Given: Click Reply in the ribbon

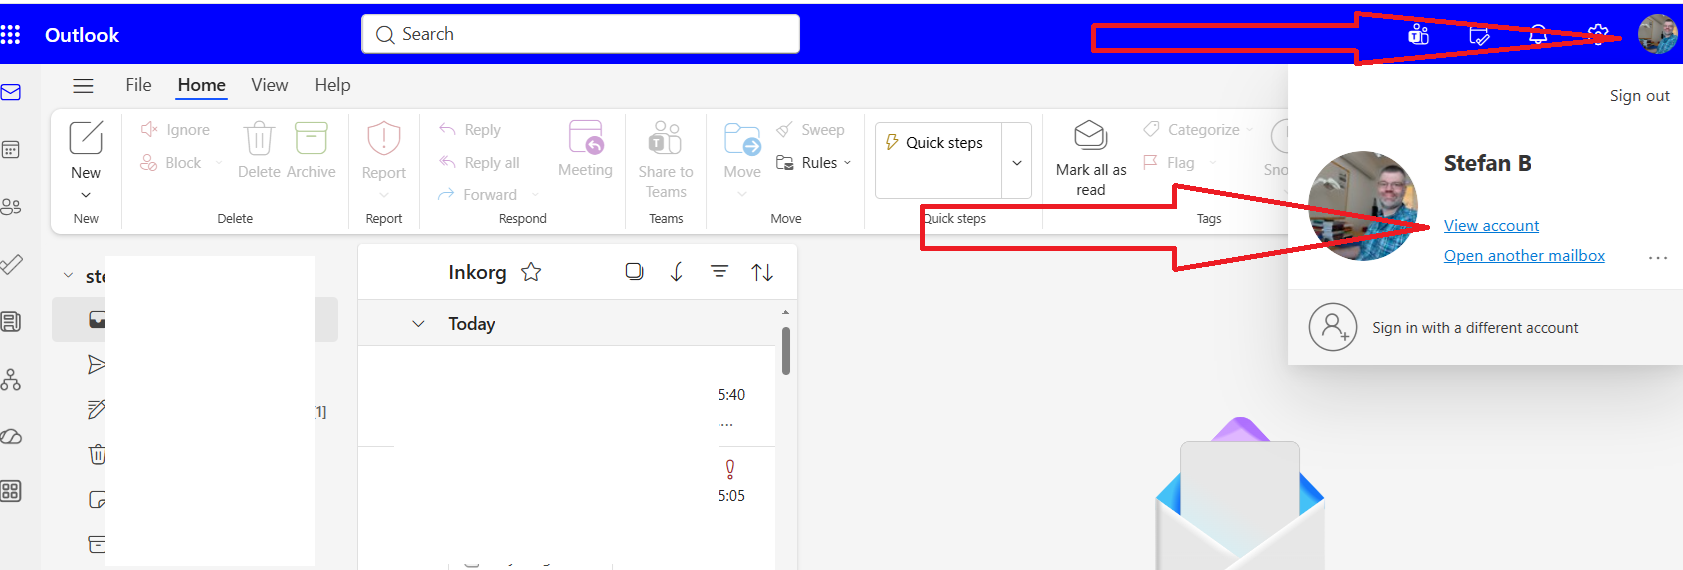Looking at the screenshot, I should (470, 130).
